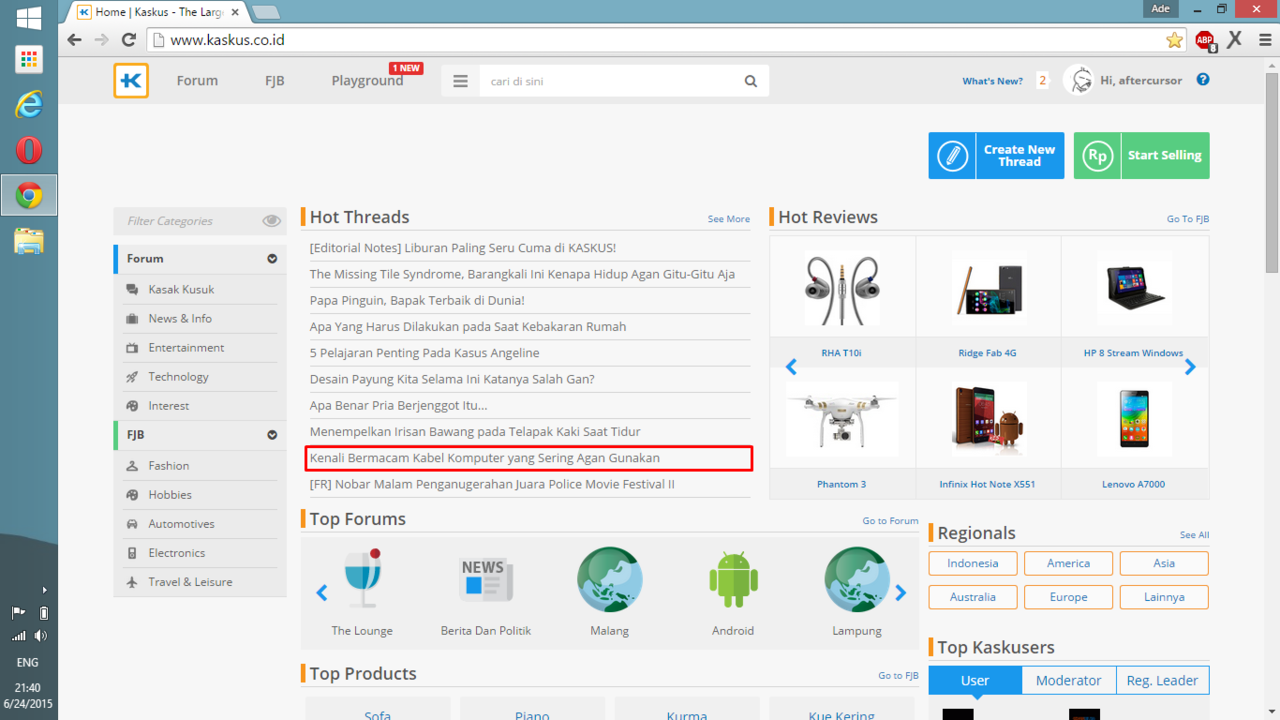Click the aftercursor user avatar

click(1079, 80)
